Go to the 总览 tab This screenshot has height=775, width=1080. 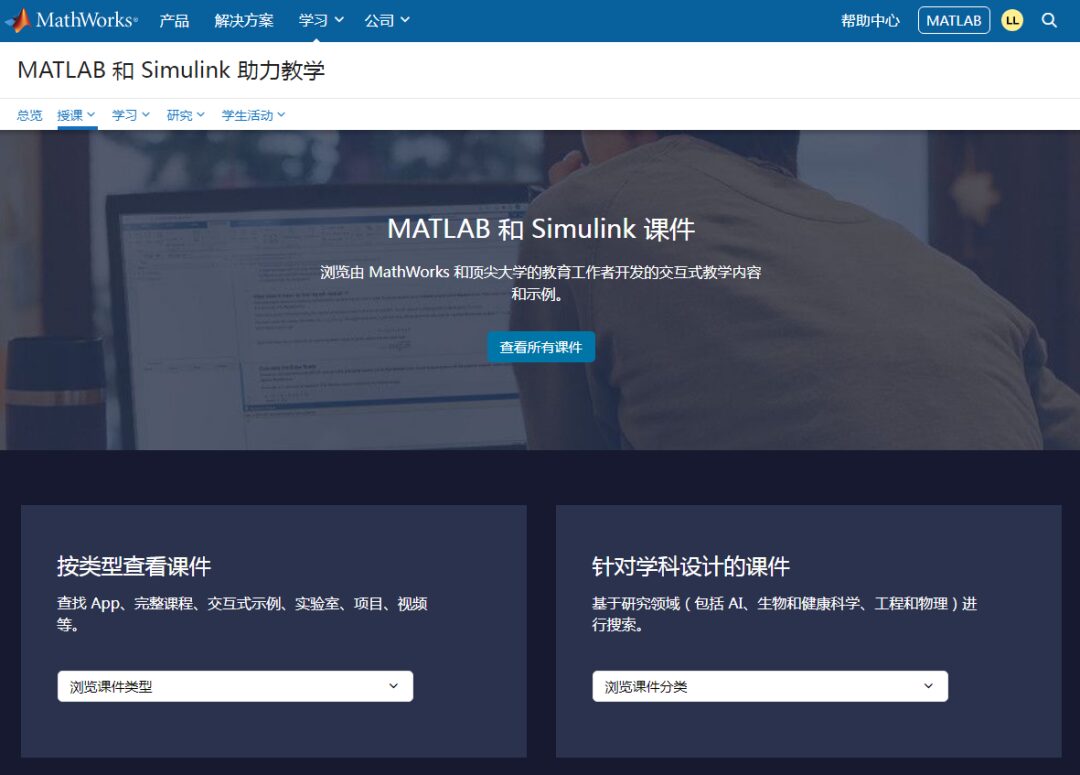click(30, 115)
